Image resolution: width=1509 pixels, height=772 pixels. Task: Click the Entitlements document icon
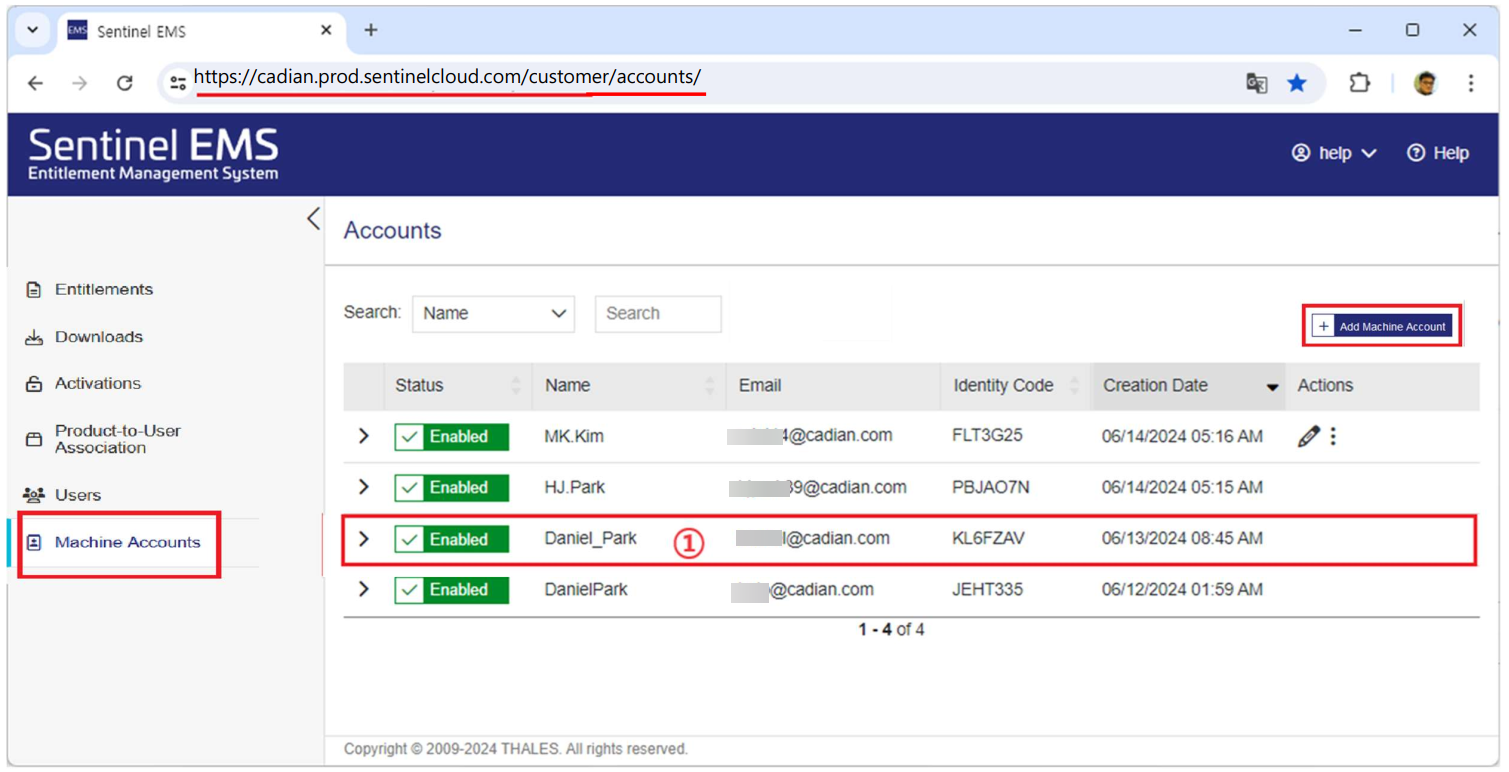34,290
